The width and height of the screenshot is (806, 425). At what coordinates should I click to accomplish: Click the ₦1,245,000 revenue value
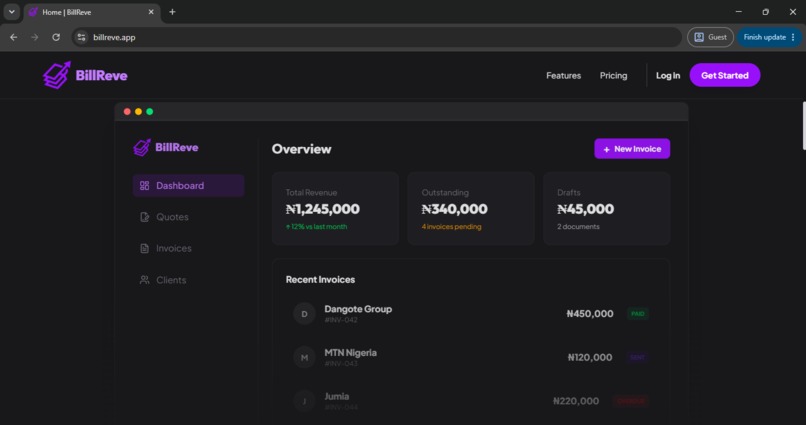(x=323, y=209)
